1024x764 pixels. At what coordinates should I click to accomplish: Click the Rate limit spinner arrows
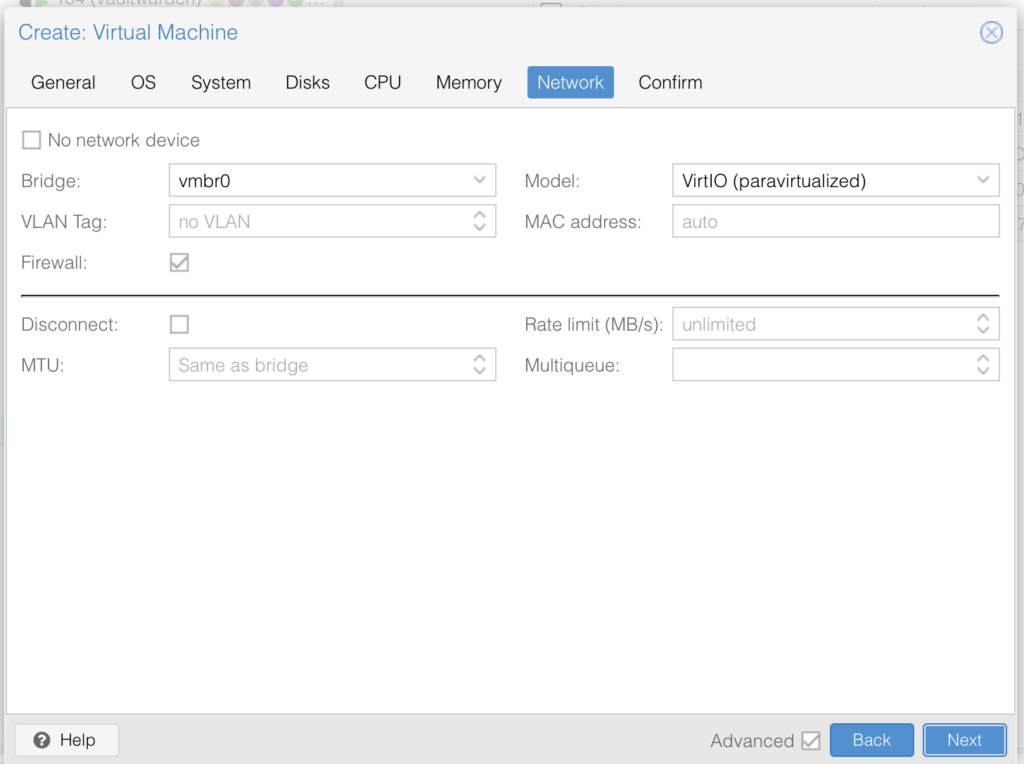pyautogui.click(x=982, y=324)
